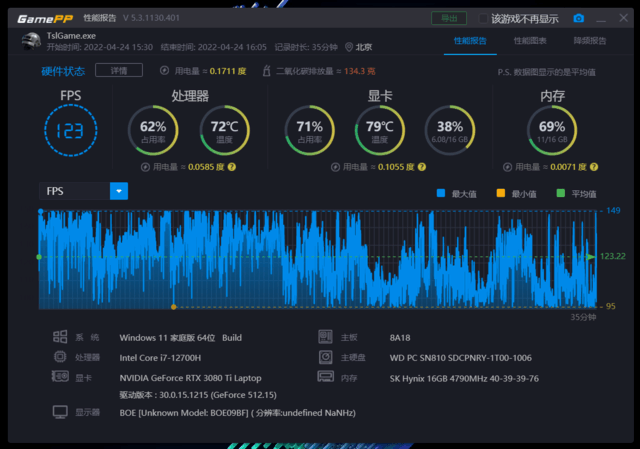Click the green 导出 export button
This screenshot has height=449, width=640.
coord(448,18)
